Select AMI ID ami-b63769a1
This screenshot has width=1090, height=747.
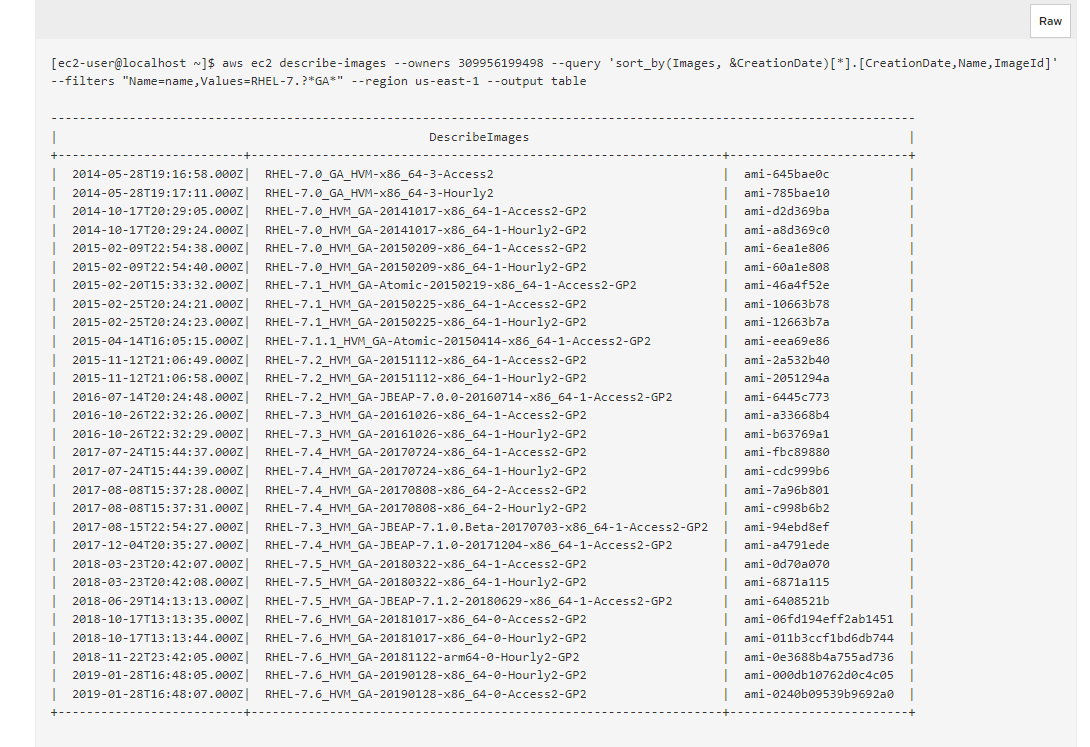[786, 434]
